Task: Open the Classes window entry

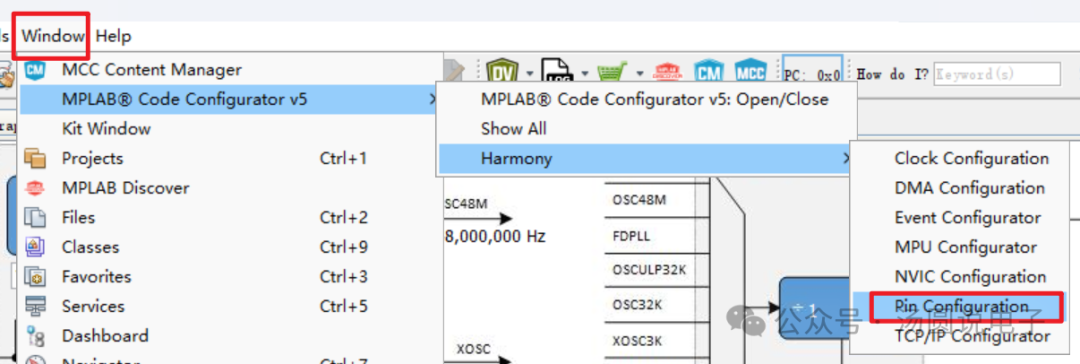Action: (x=90, y=247)
